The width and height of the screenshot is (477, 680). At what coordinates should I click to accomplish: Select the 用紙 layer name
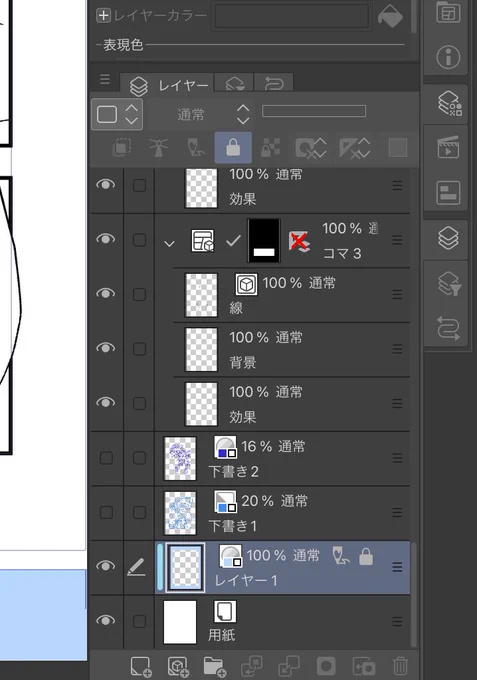point(221,635)
